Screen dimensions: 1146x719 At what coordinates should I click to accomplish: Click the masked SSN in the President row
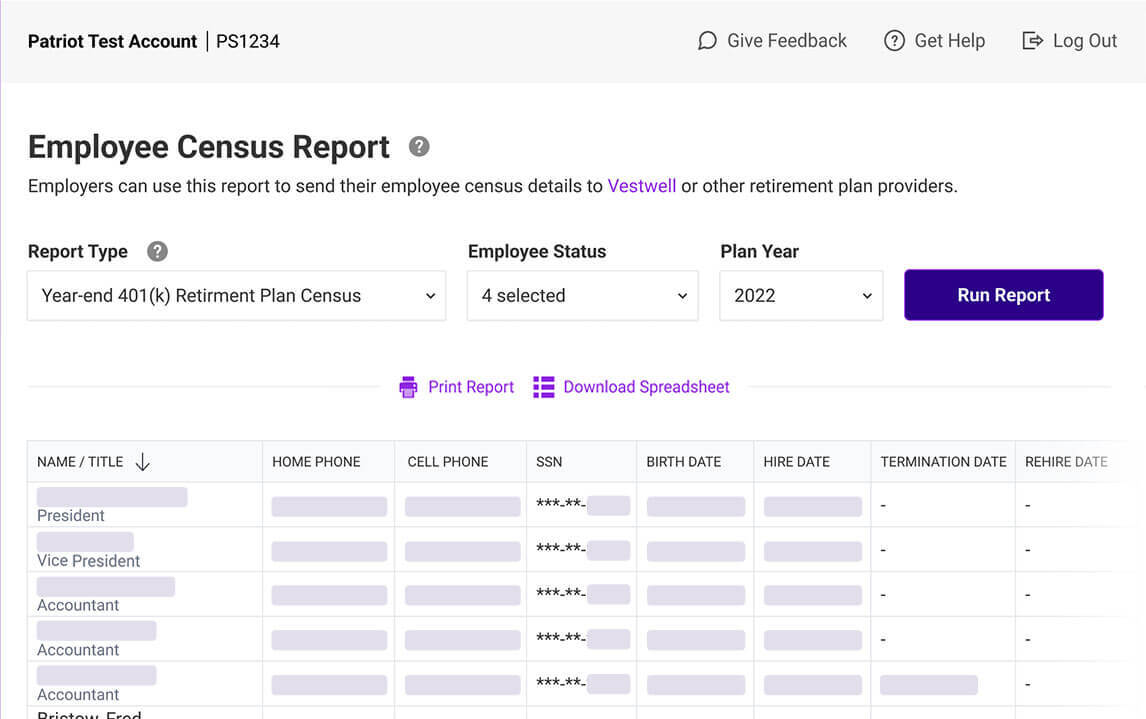[583, 505]
